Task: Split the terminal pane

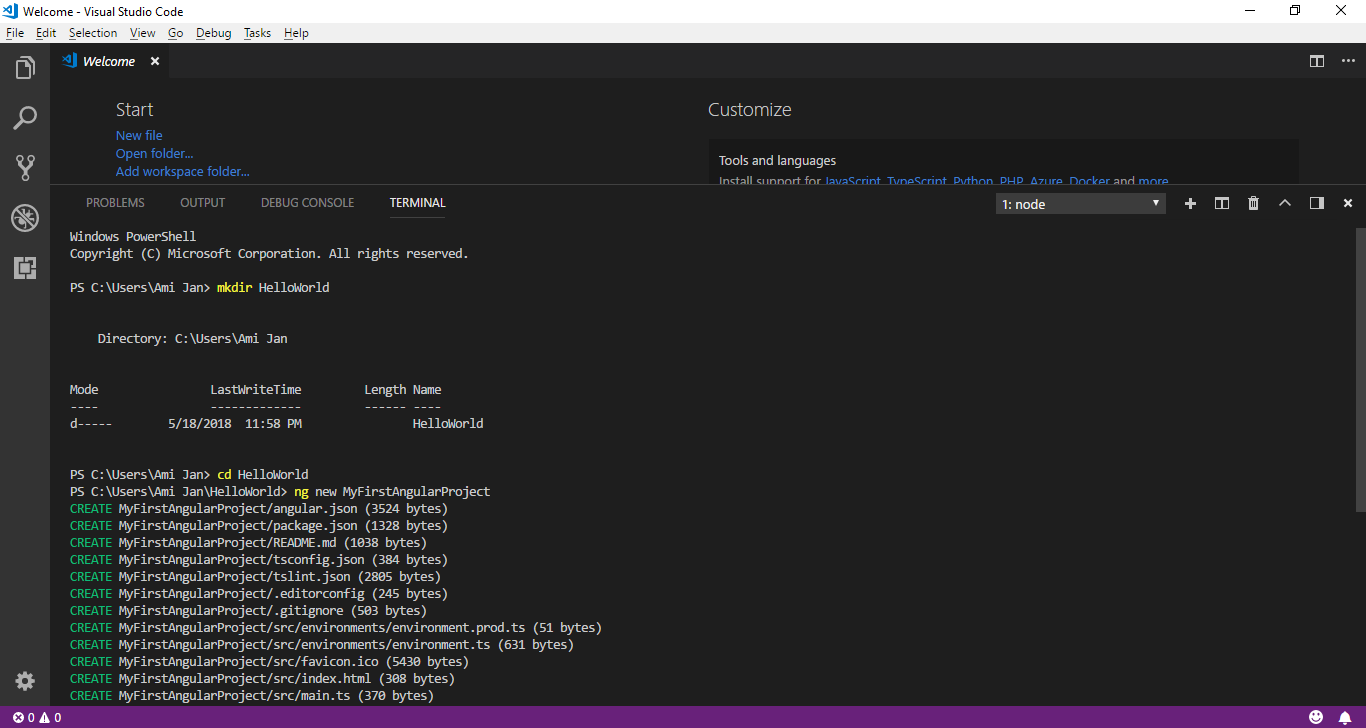Action: 1222,203
